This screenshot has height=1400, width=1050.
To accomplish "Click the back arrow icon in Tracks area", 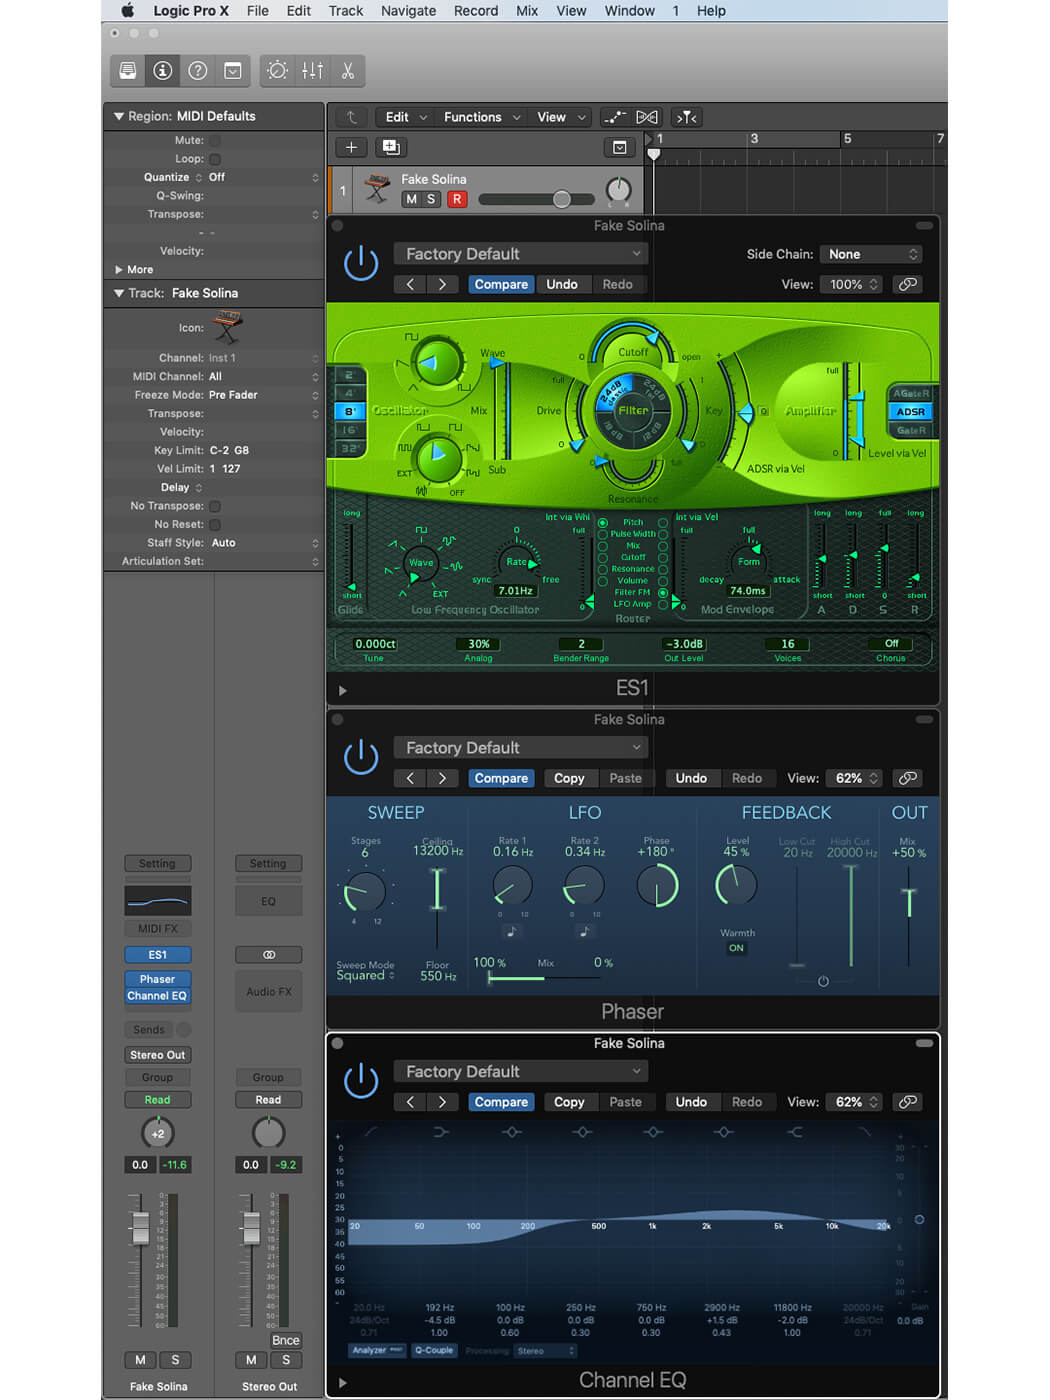I will pos(351,117).
